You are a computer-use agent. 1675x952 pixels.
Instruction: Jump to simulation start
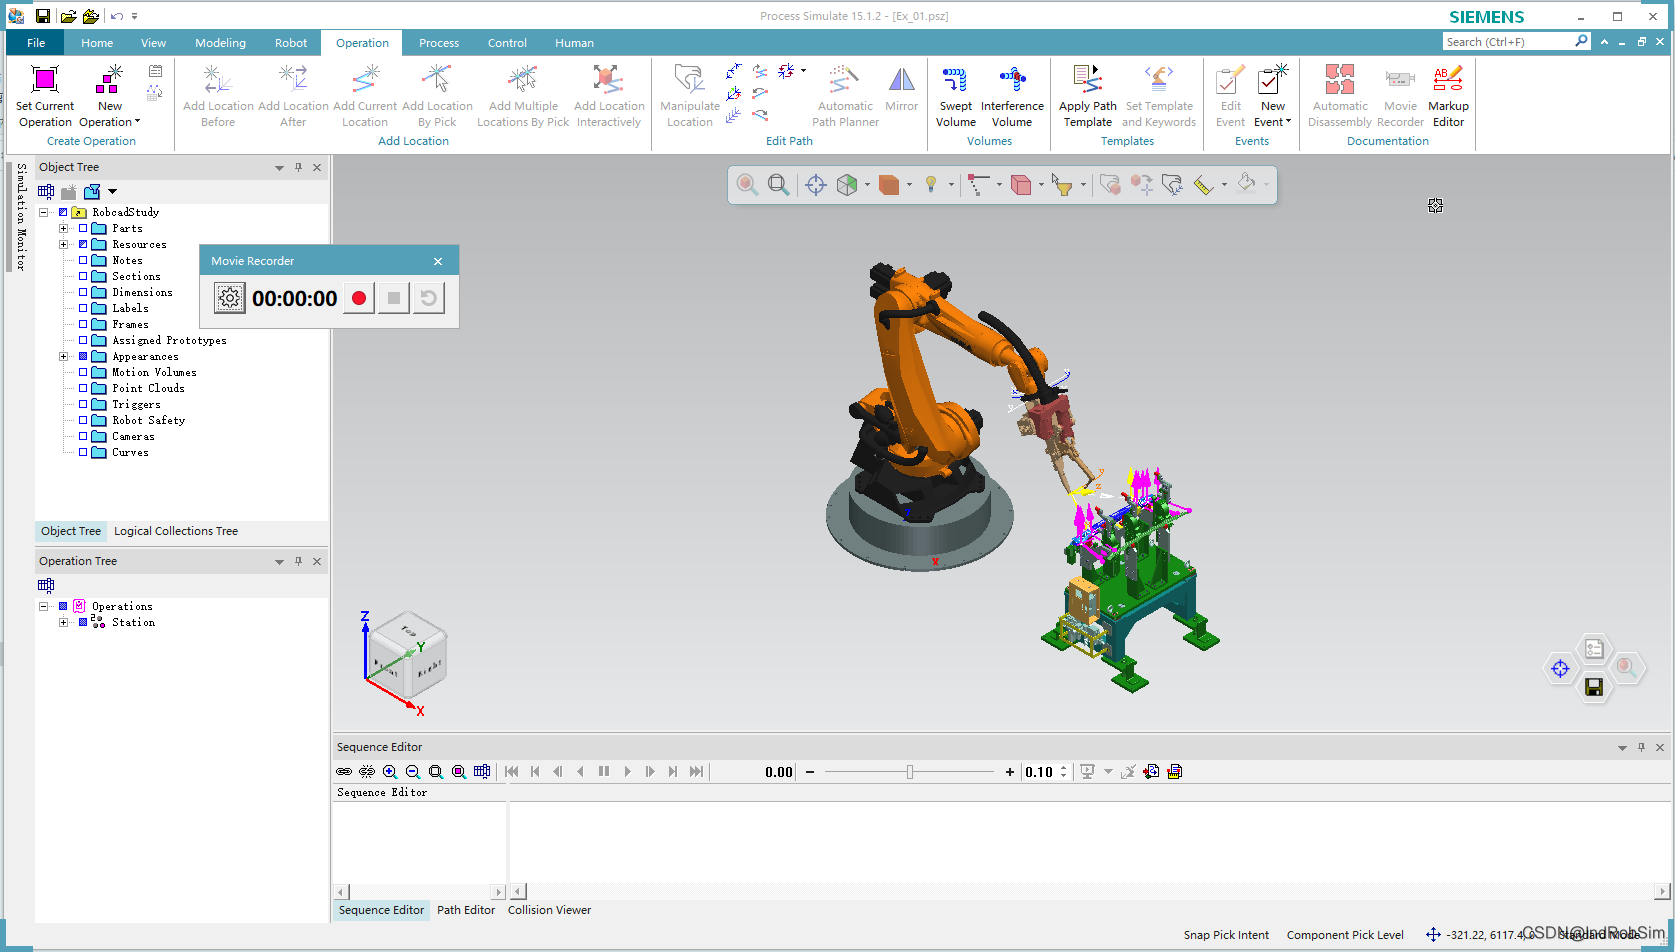512,772
